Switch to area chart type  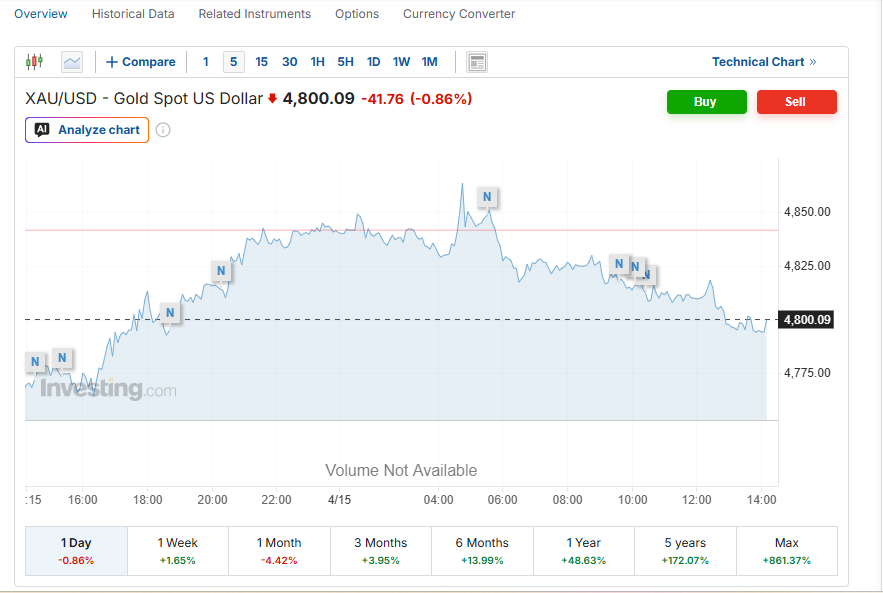coord(72,62)
